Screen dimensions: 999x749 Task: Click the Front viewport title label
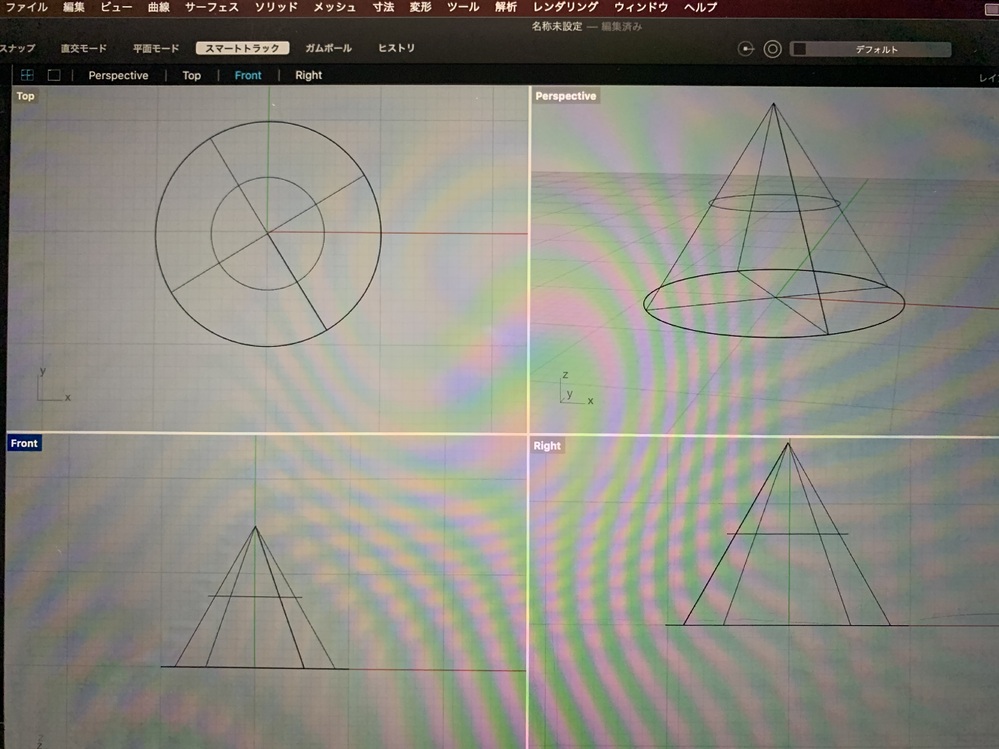tap(24, 443)
